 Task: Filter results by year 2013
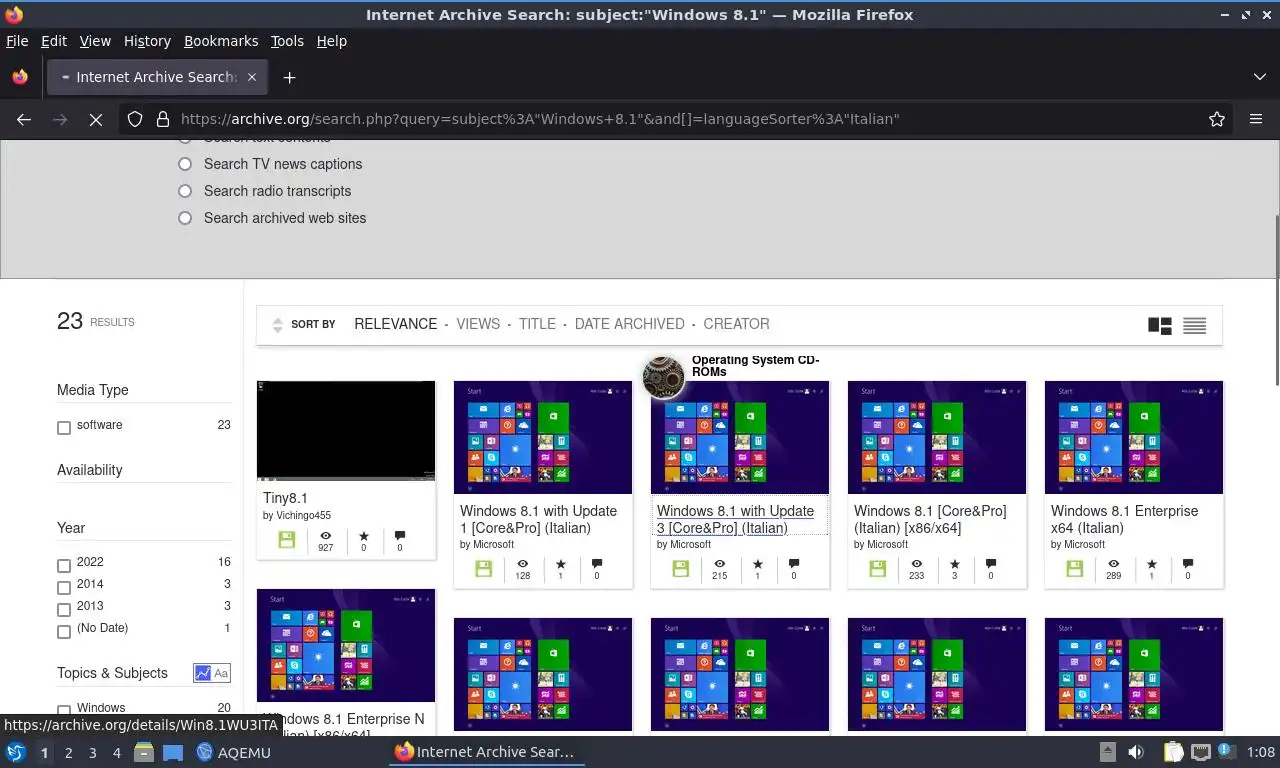pyautogui.click(x=64, y=610)
